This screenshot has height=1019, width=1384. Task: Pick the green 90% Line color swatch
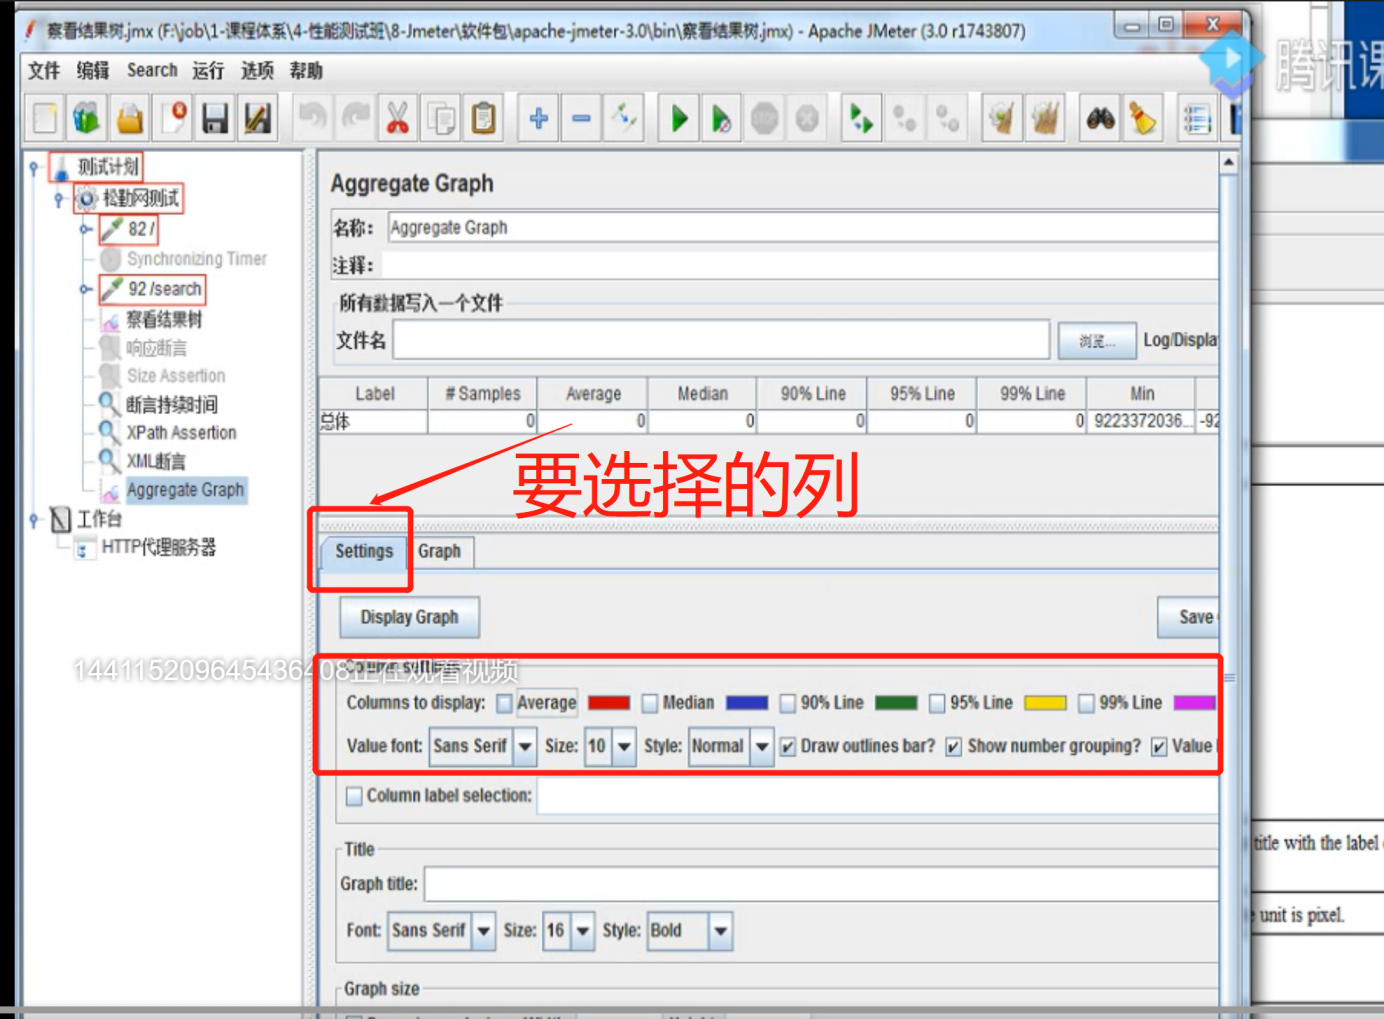[x=896, y=703]
